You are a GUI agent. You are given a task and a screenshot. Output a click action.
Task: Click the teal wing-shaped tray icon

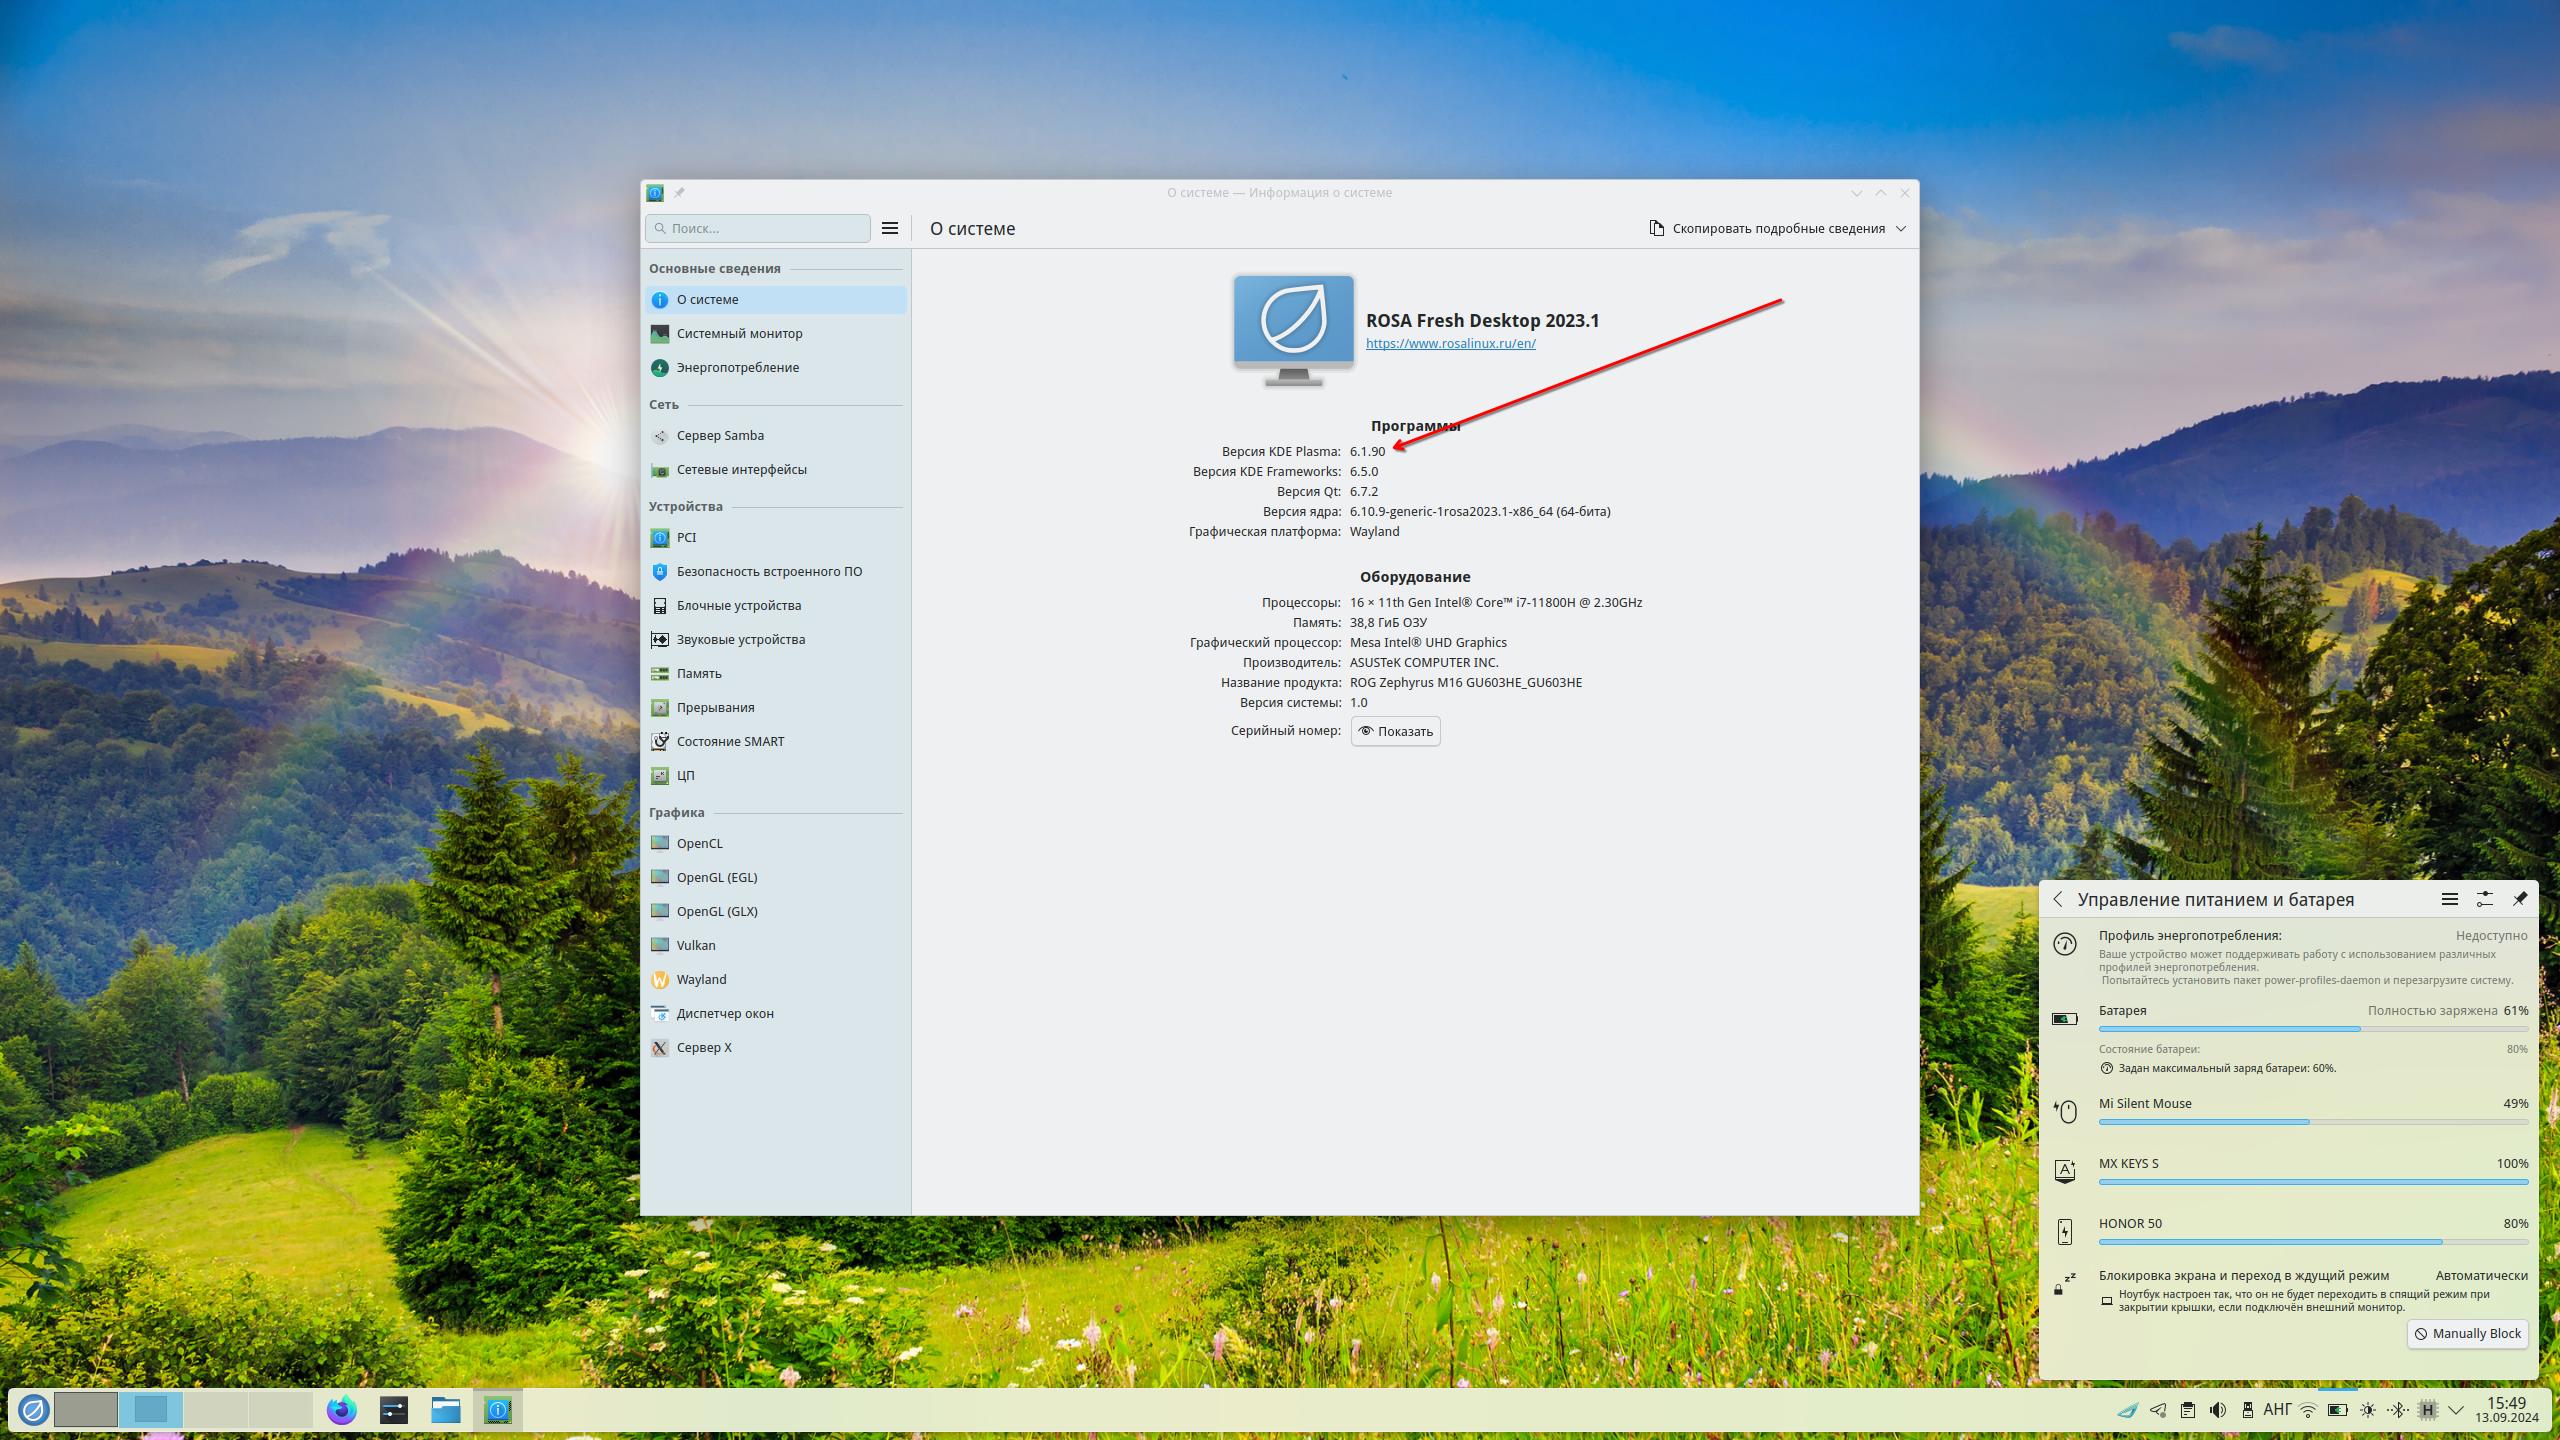[2127, 1410]
